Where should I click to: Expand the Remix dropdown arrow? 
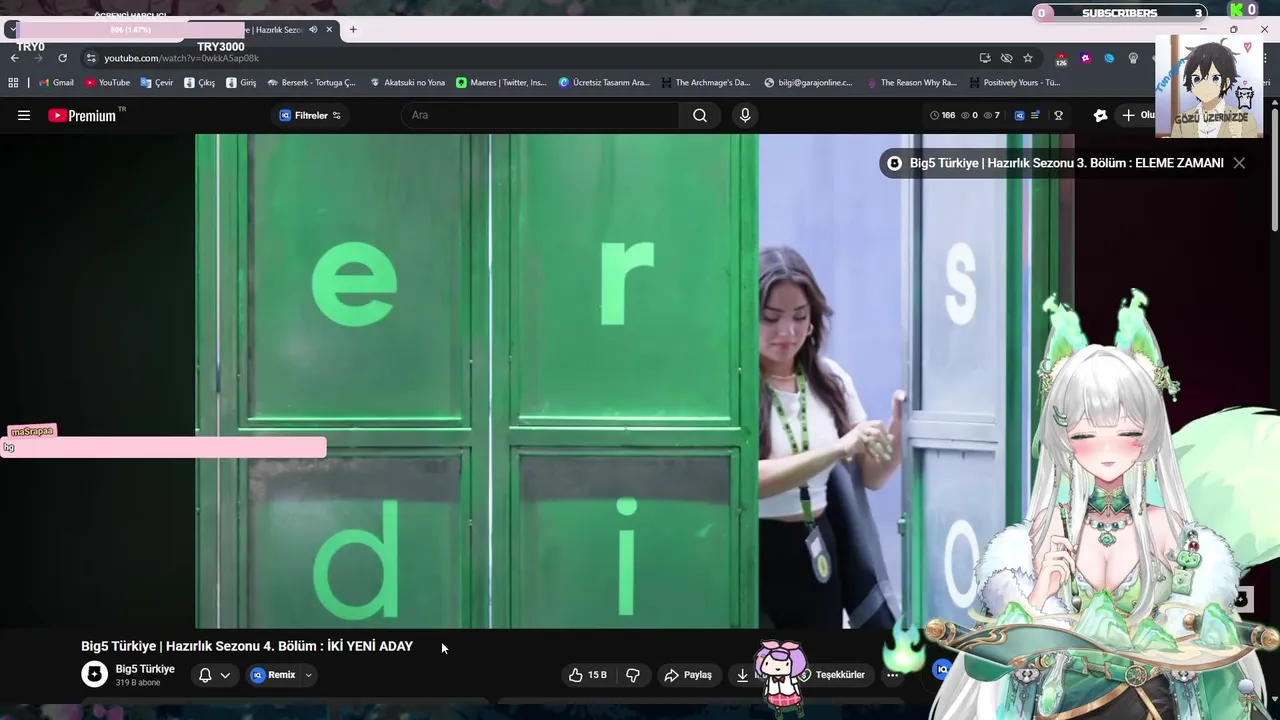[308, 675]
